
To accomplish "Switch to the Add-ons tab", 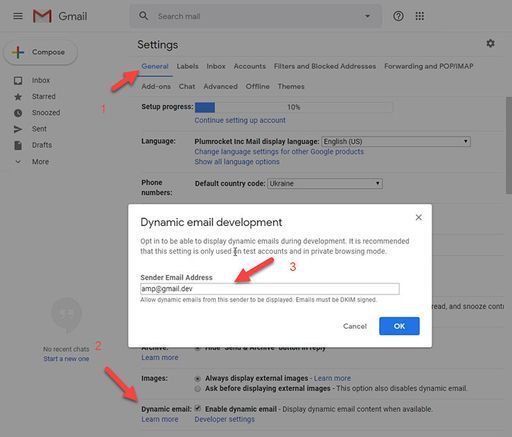I will point(156,87).
